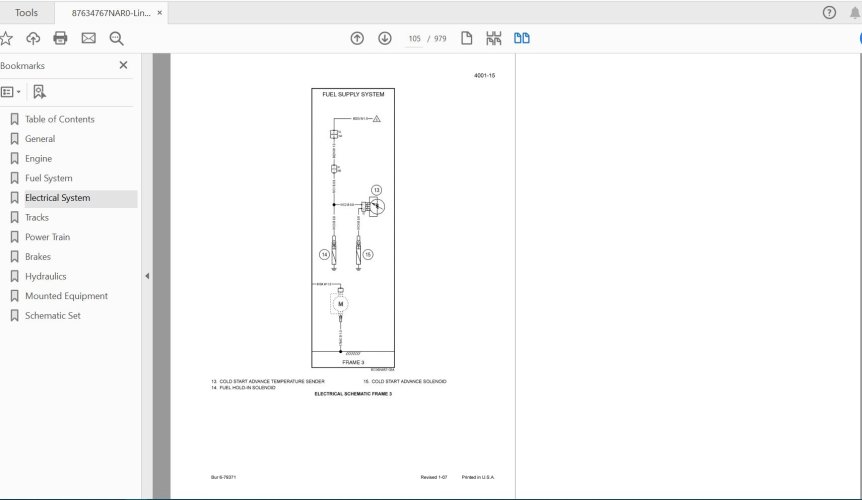
Task: Click the find current bookmark icon
Action: (x=39, y=91)
